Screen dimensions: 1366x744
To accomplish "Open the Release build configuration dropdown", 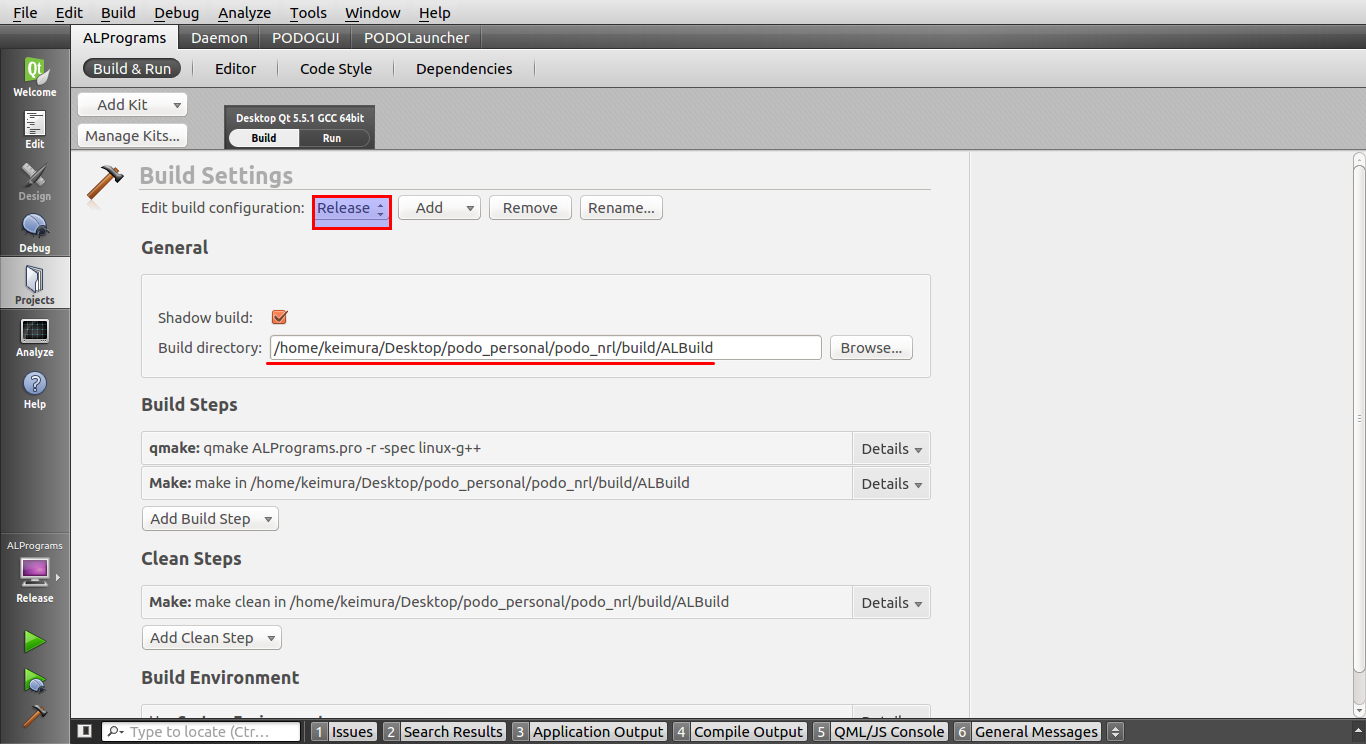I will pos(351,208).
